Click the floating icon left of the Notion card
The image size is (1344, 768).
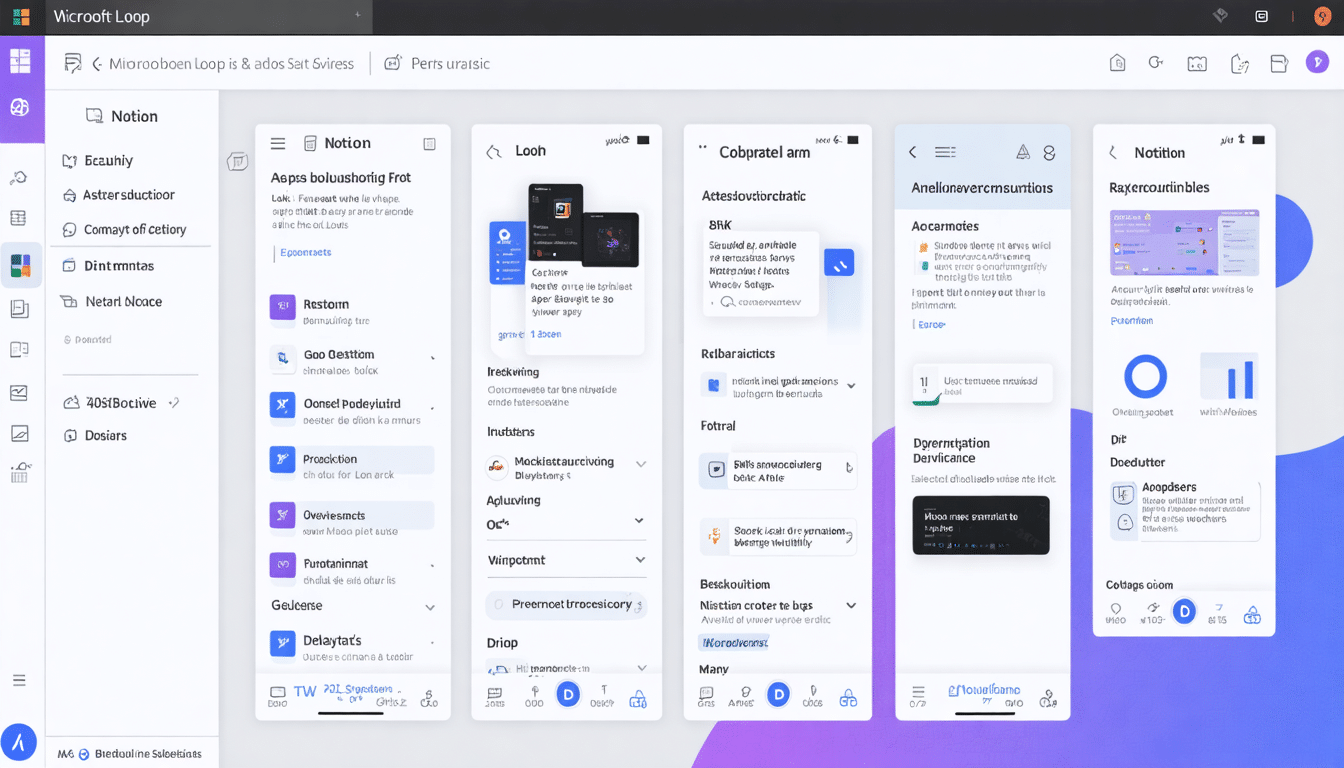tap(237, 161)
